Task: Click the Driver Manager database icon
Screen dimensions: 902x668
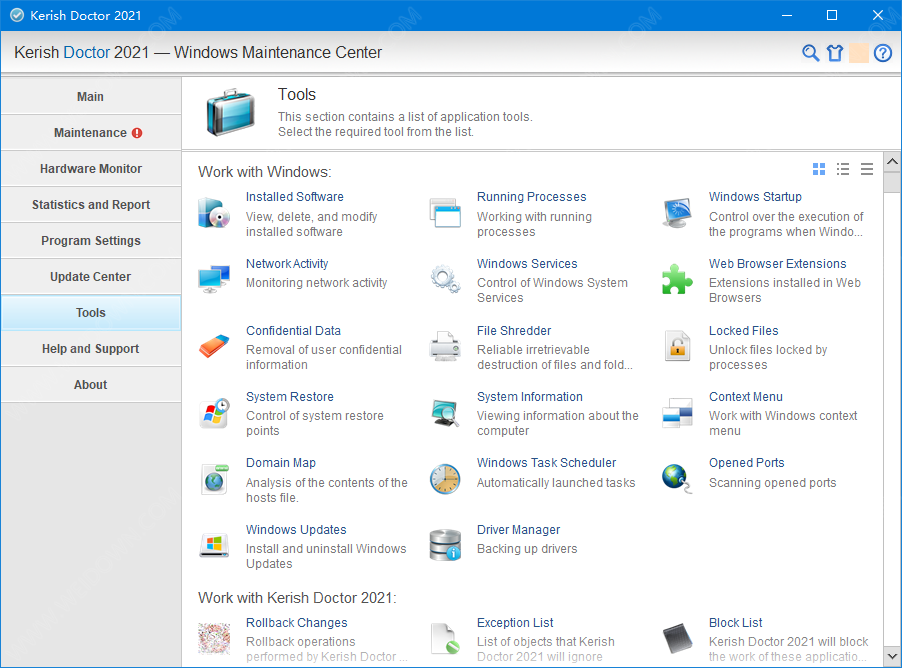Action: coord(445,545)
